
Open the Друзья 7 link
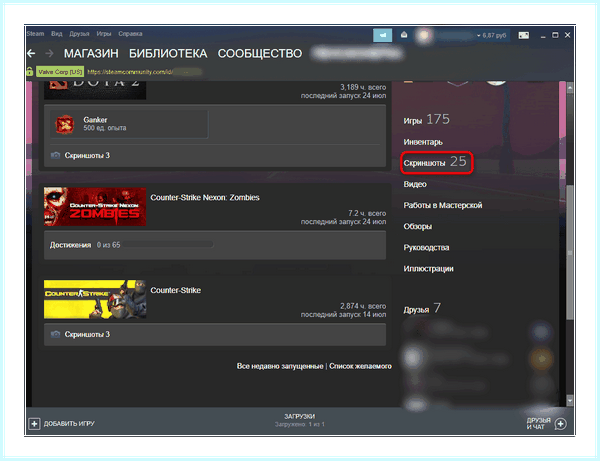(x=422, y=308)
